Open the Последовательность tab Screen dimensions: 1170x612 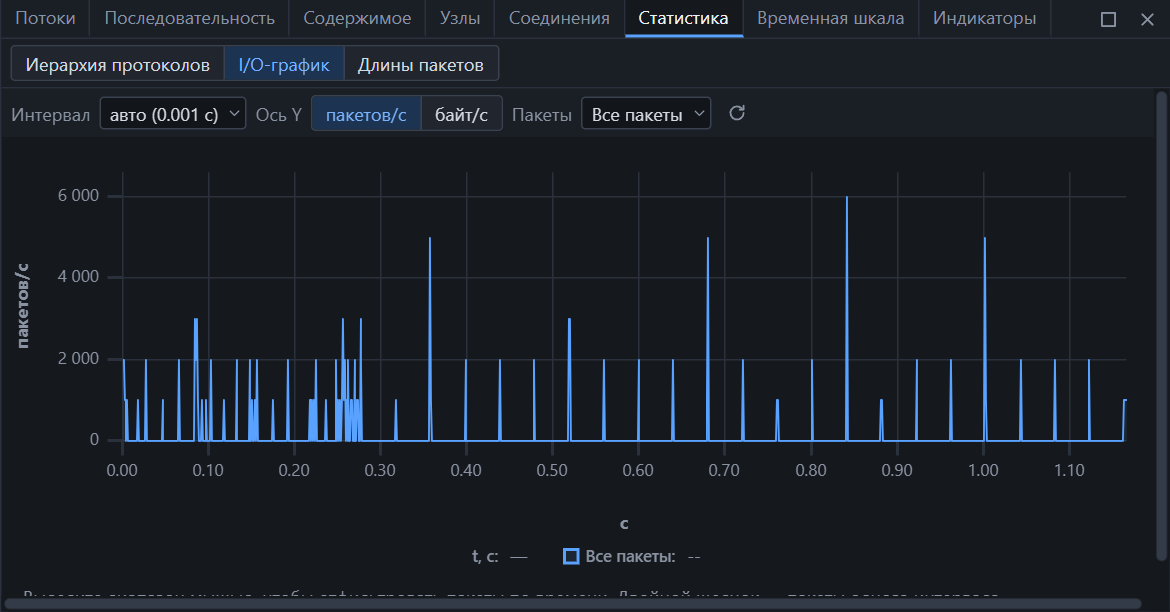[190, 19]
